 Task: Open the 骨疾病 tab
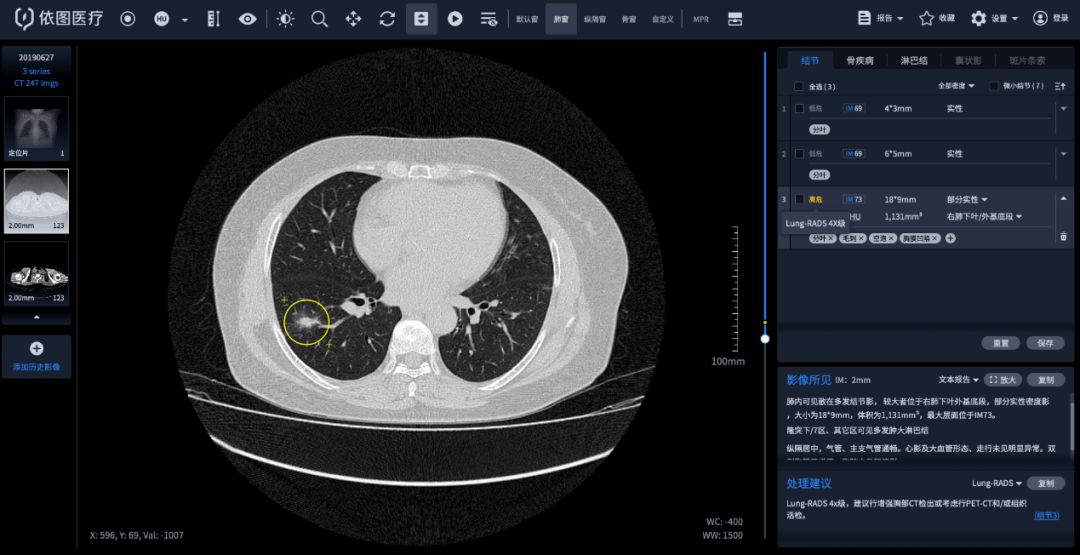pyautogui.click(x=859, y=61)
